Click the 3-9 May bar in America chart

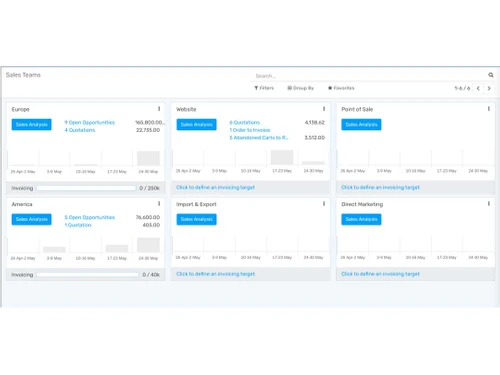(54, 250)
